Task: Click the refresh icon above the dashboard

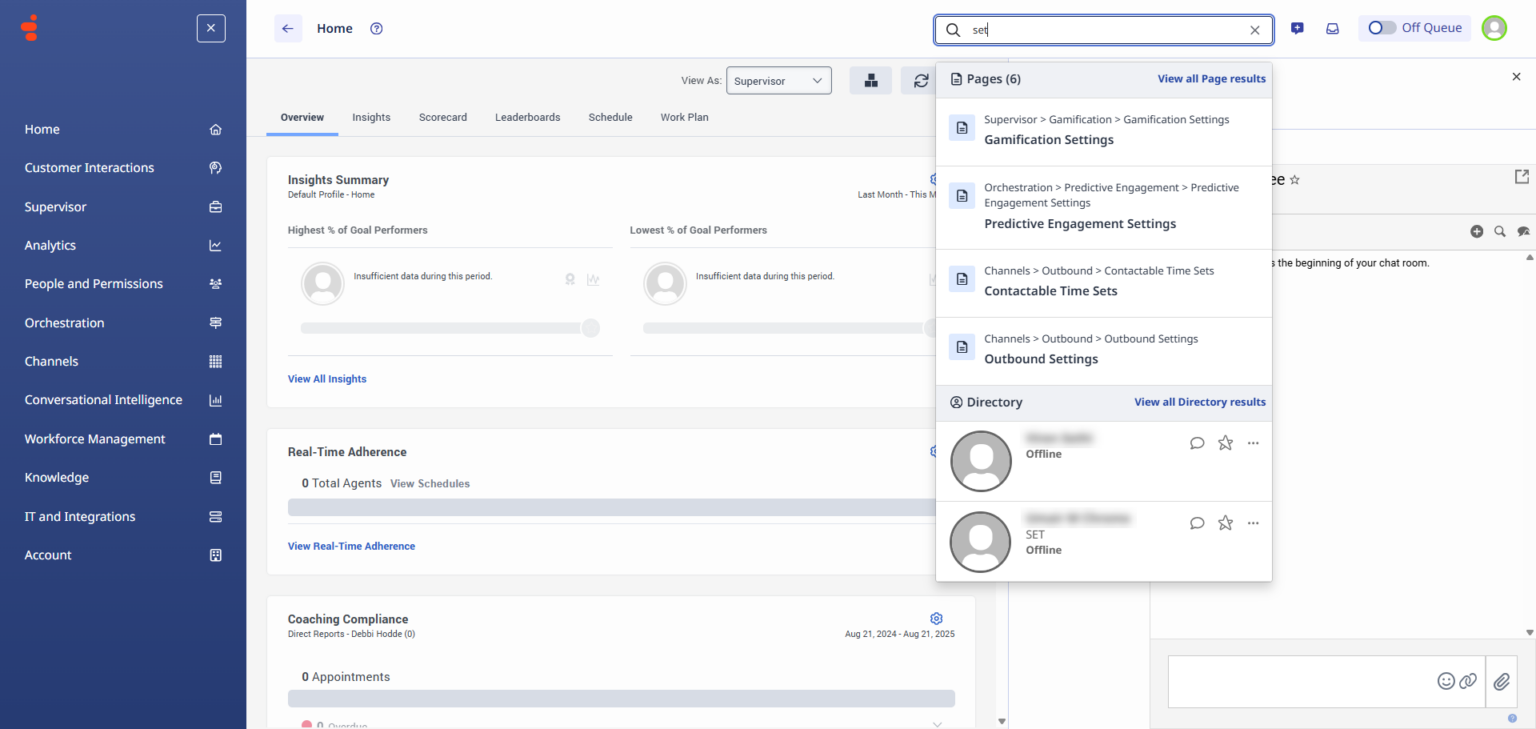Action: [x=921, y=80]
